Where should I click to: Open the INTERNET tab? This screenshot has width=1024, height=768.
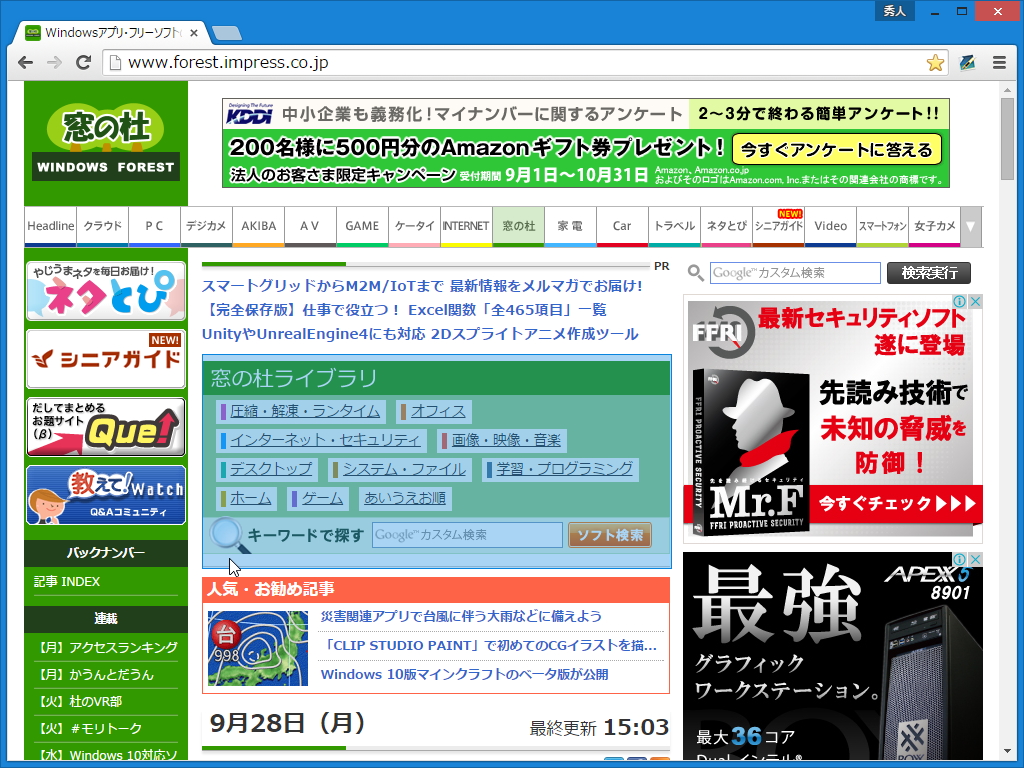coord(466,226)
